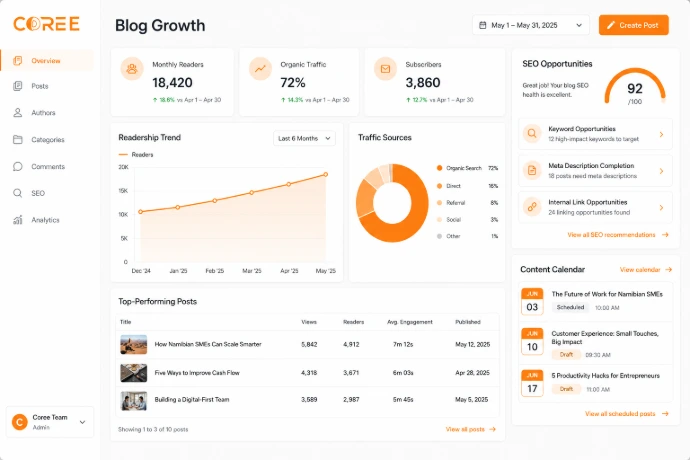Click arrow beside View all SEO recommendations

click(x=665, y=235)
